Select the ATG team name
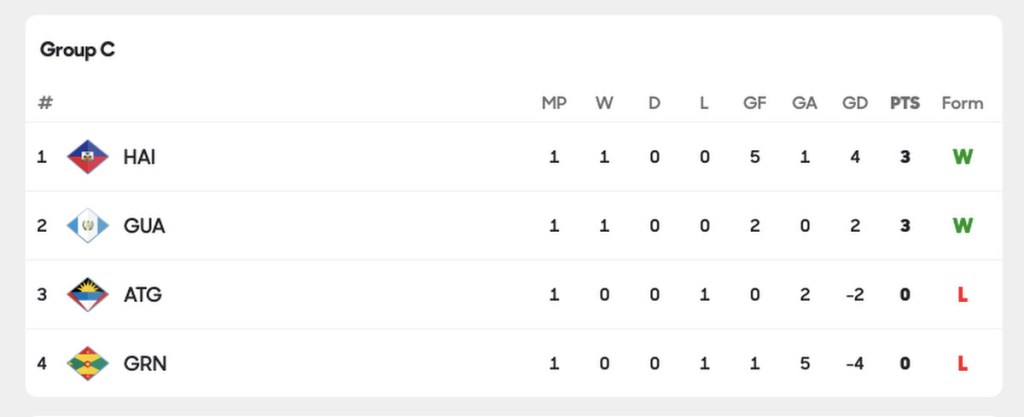This screenshot has height=417, width=1024. click(142, 295)
